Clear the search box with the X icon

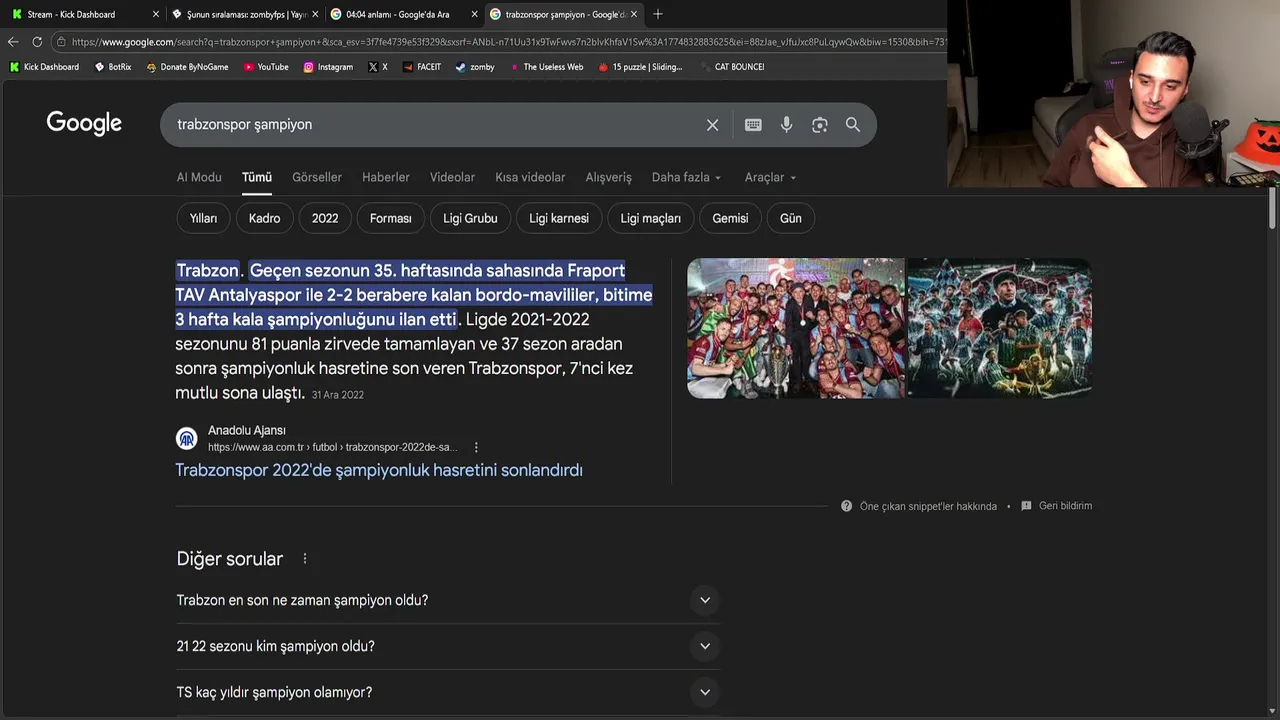click(x=712, y=125)
